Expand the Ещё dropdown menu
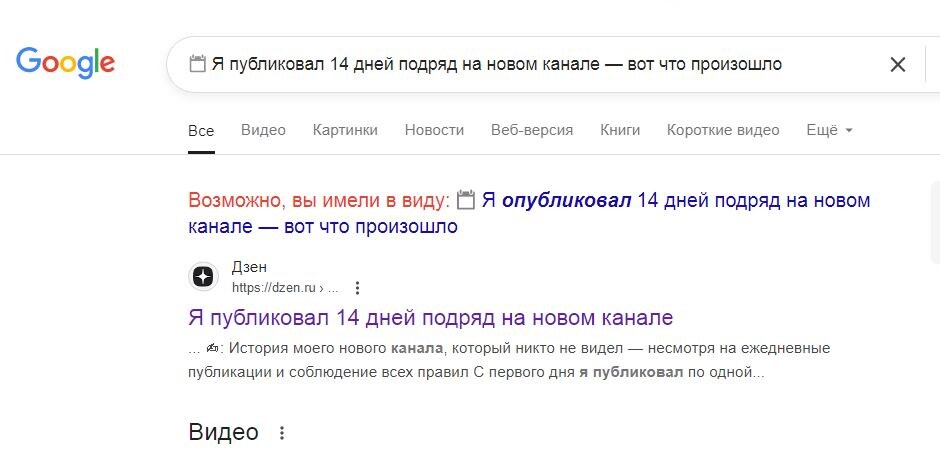The height and width of the screenshot is (463, 940). (x=829, y=130)
